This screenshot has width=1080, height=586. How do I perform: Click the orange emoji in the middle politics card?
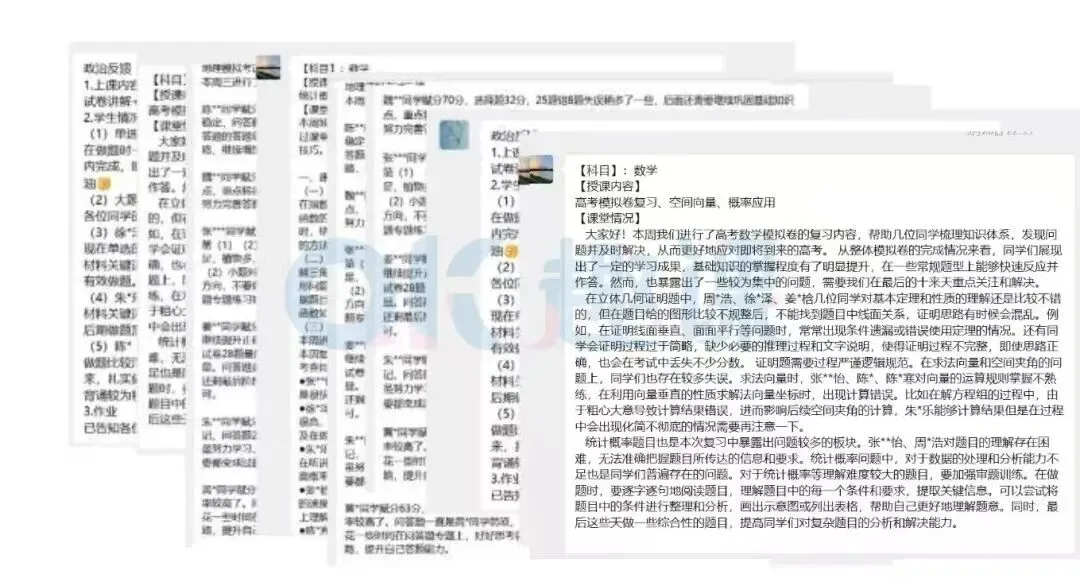(x=512, y=252)
